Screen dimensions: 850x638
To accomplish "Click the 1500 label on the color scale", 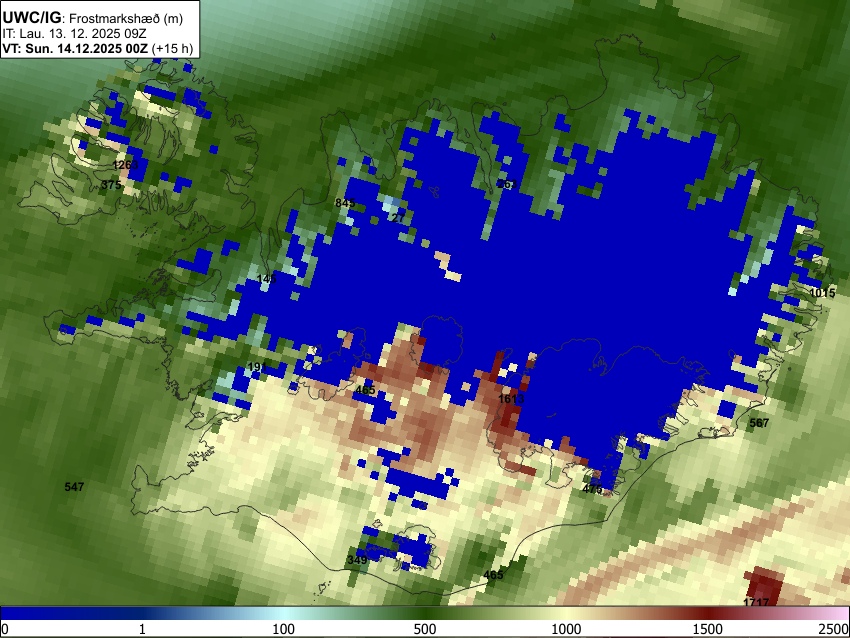I will pyautogui.click(x=708, y=629).
